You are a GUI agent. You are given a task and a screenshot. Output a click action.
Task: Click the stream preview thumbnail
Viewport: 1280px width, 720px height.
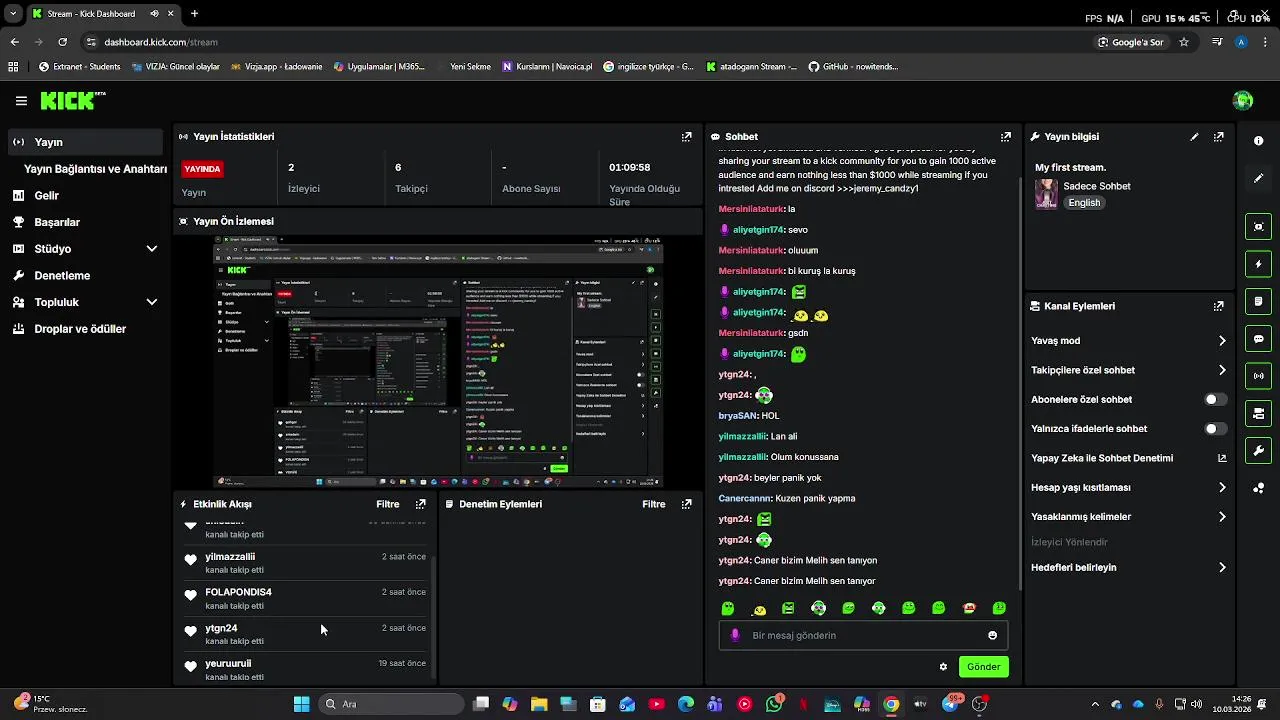tap(438, 361)
